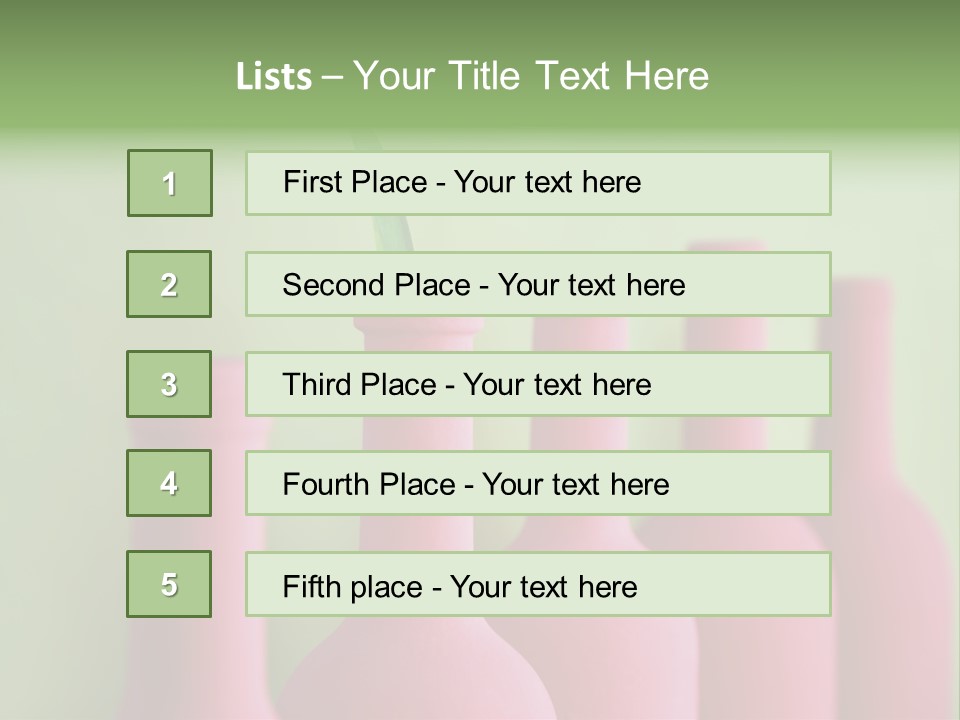Select the number 4 box
Screen dimensions: 960x720
(169, 483)
